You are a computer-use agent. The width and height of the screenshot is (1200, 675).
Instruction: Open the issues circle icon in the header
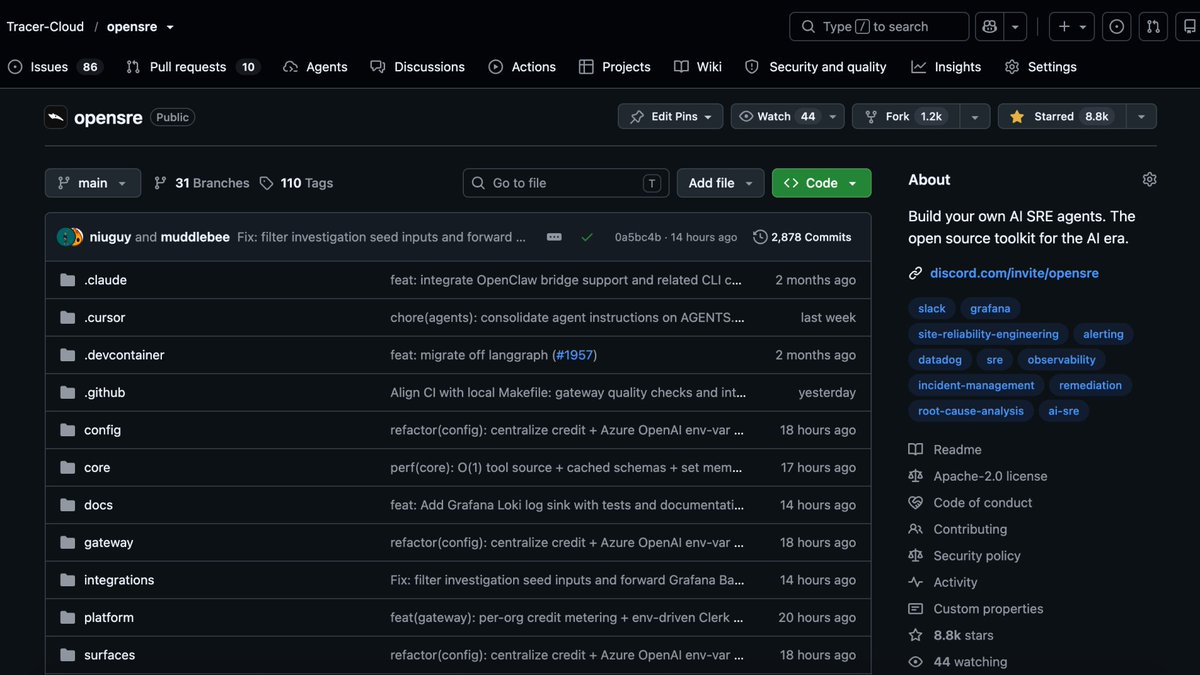(1117, 27)
